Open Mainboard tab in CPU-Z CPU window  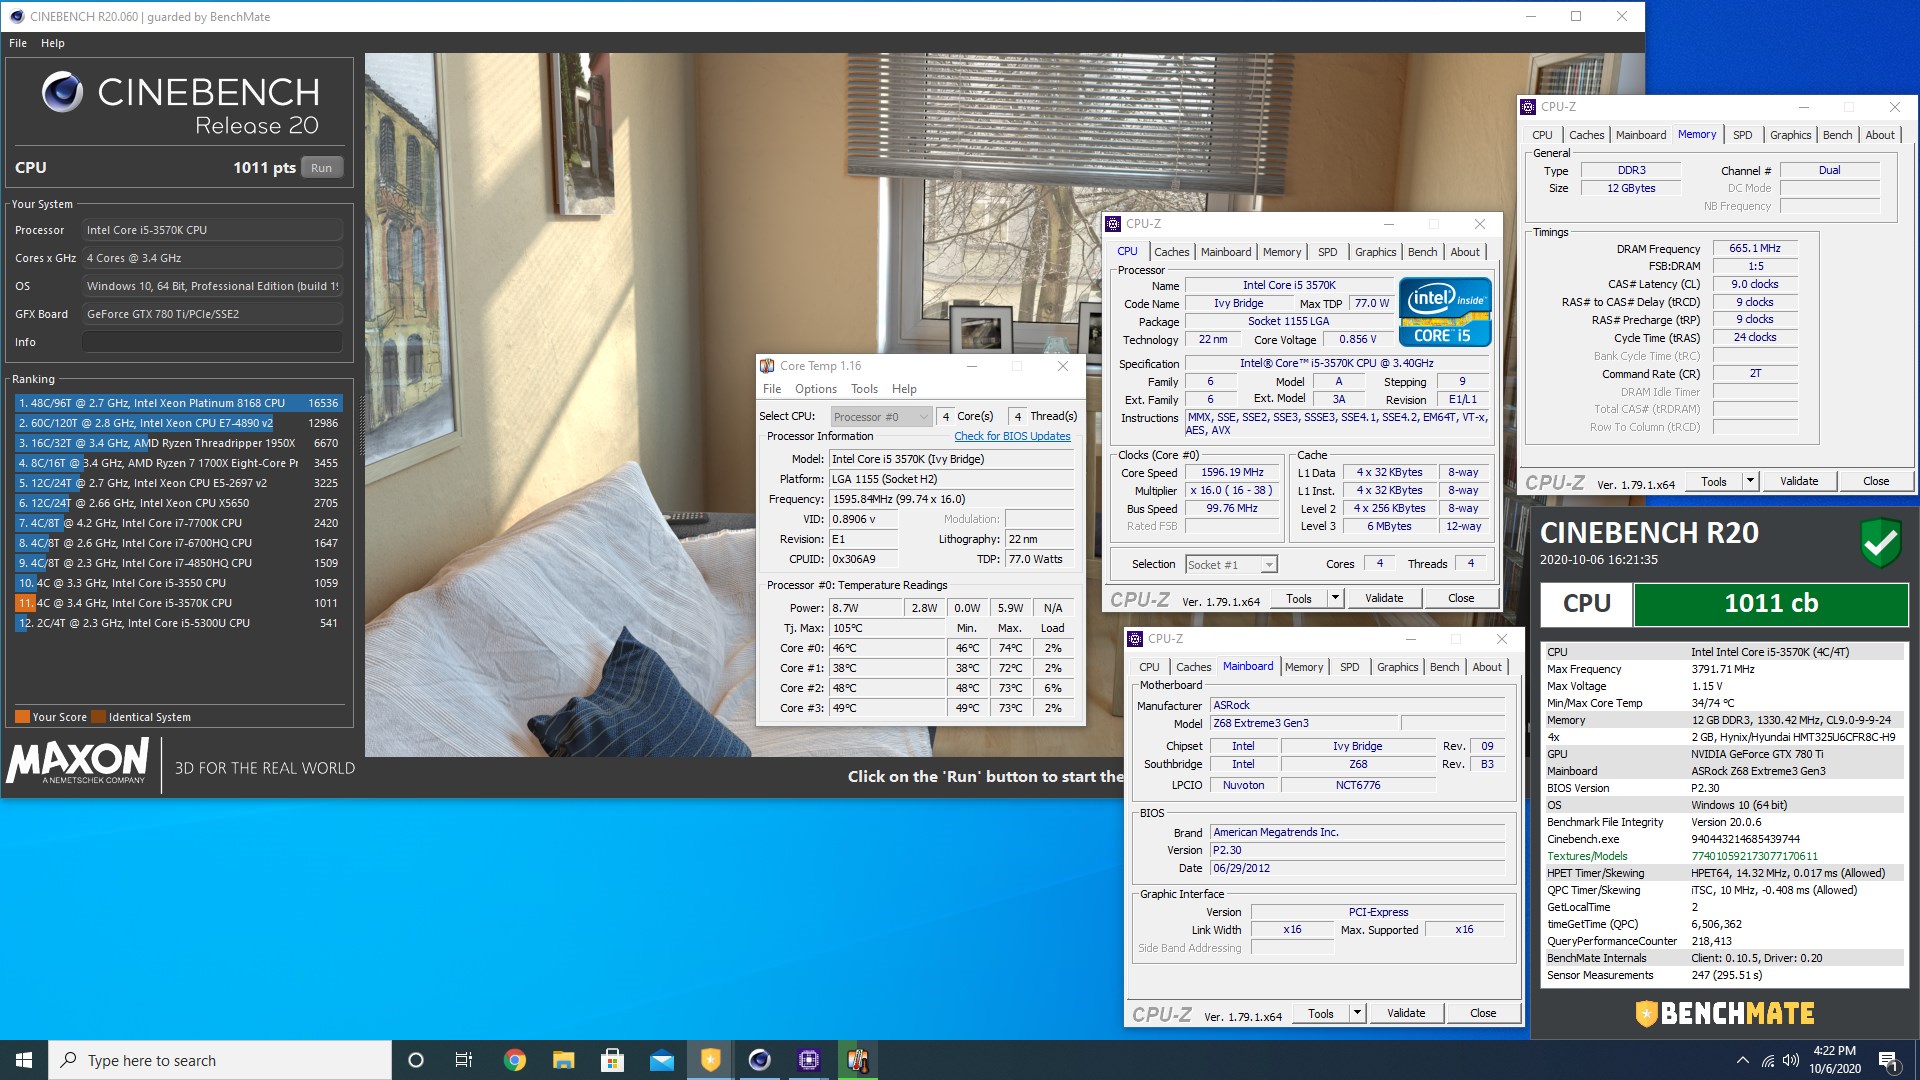1225,252
